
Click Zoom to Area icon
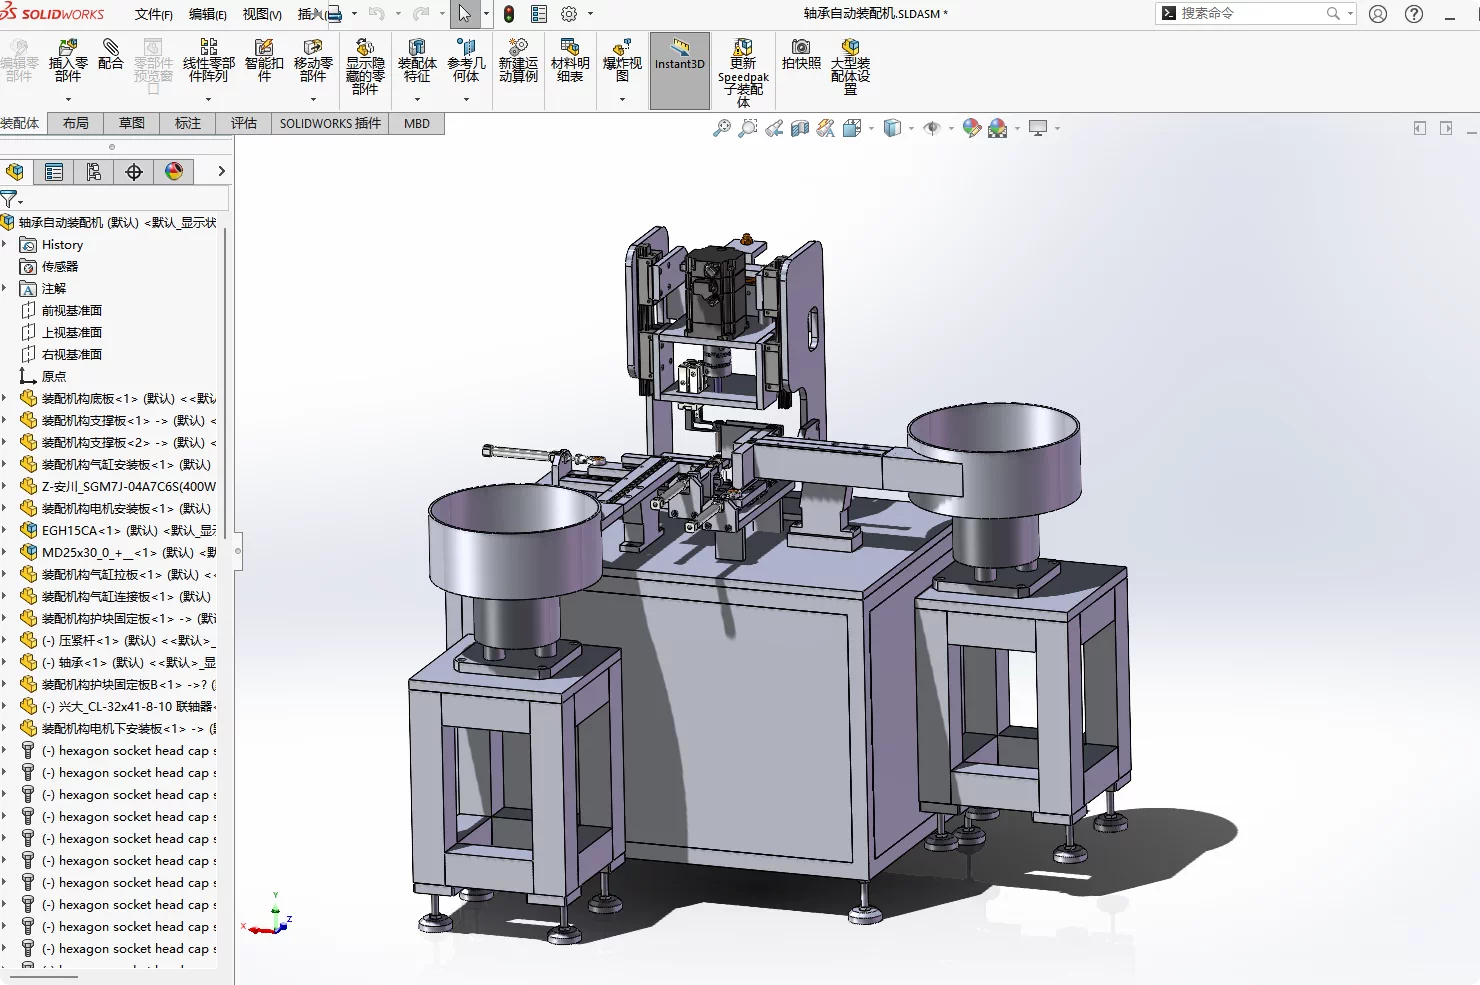pos(747,128)
